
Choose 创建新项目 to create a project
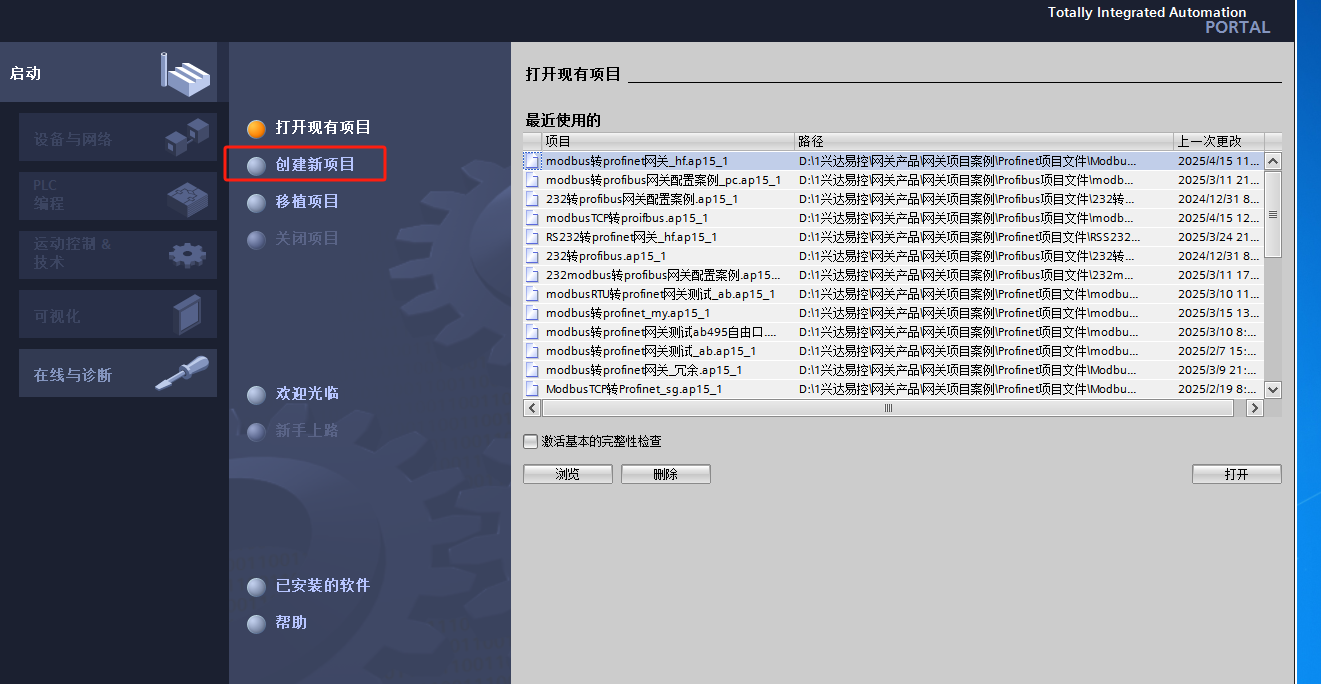point(315,164)
